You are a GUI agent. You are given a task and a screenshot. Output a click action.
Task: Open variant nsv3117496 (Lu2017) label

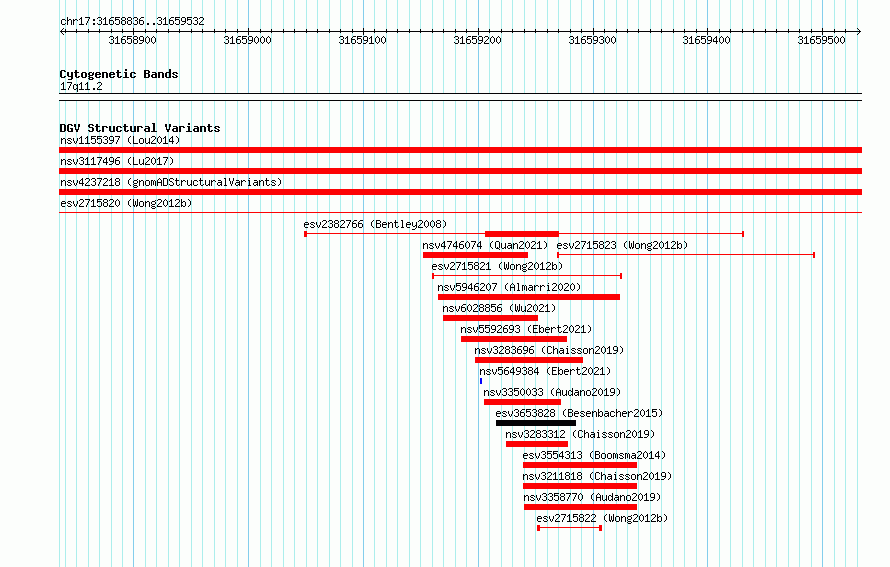coord(117,161)
